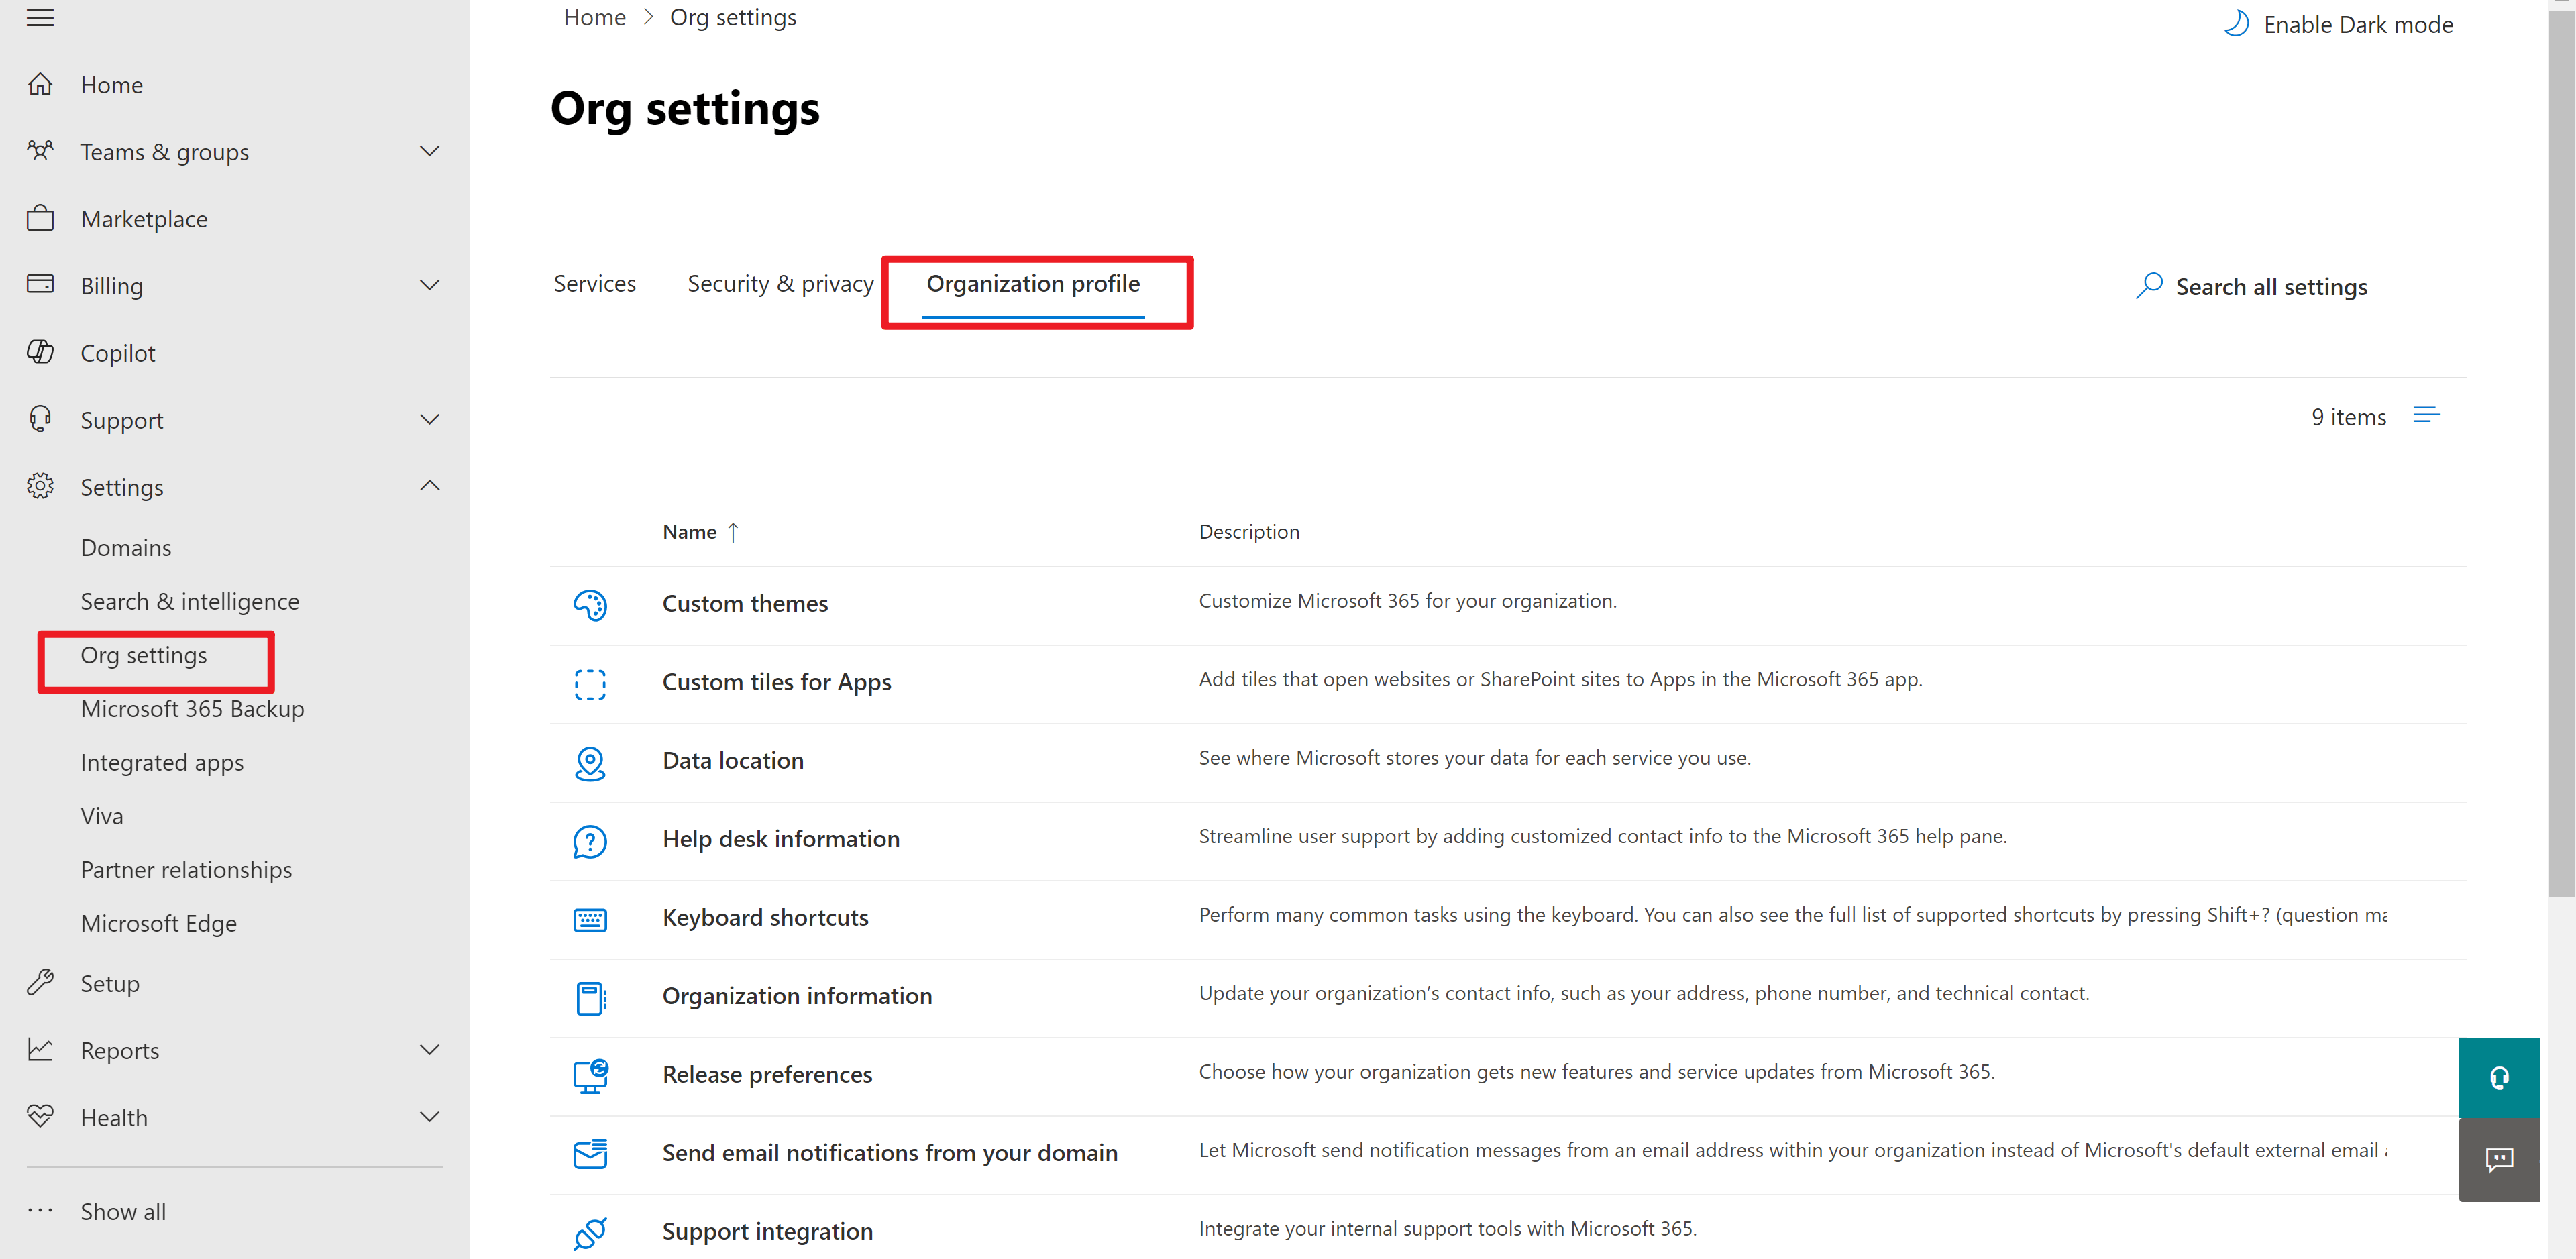The width and height of the screenshot is (2576, 1259).
Task: Click Show all in the sidebar
Action: click(x=123, y=1211)
